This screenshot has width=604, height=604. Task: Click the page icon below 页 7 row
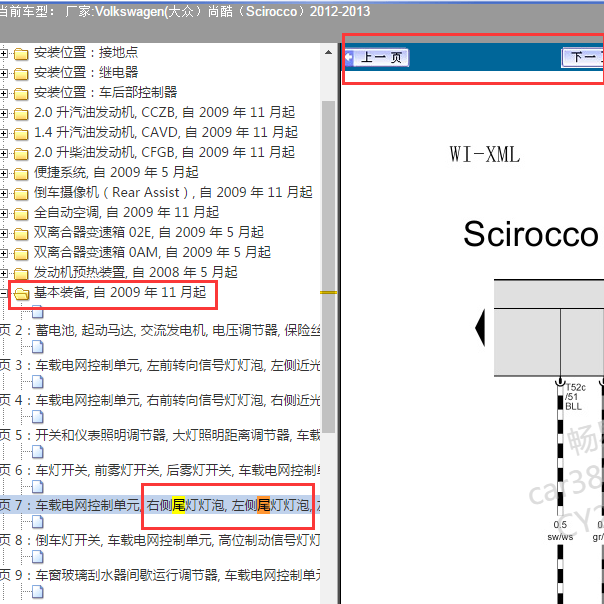37,522
